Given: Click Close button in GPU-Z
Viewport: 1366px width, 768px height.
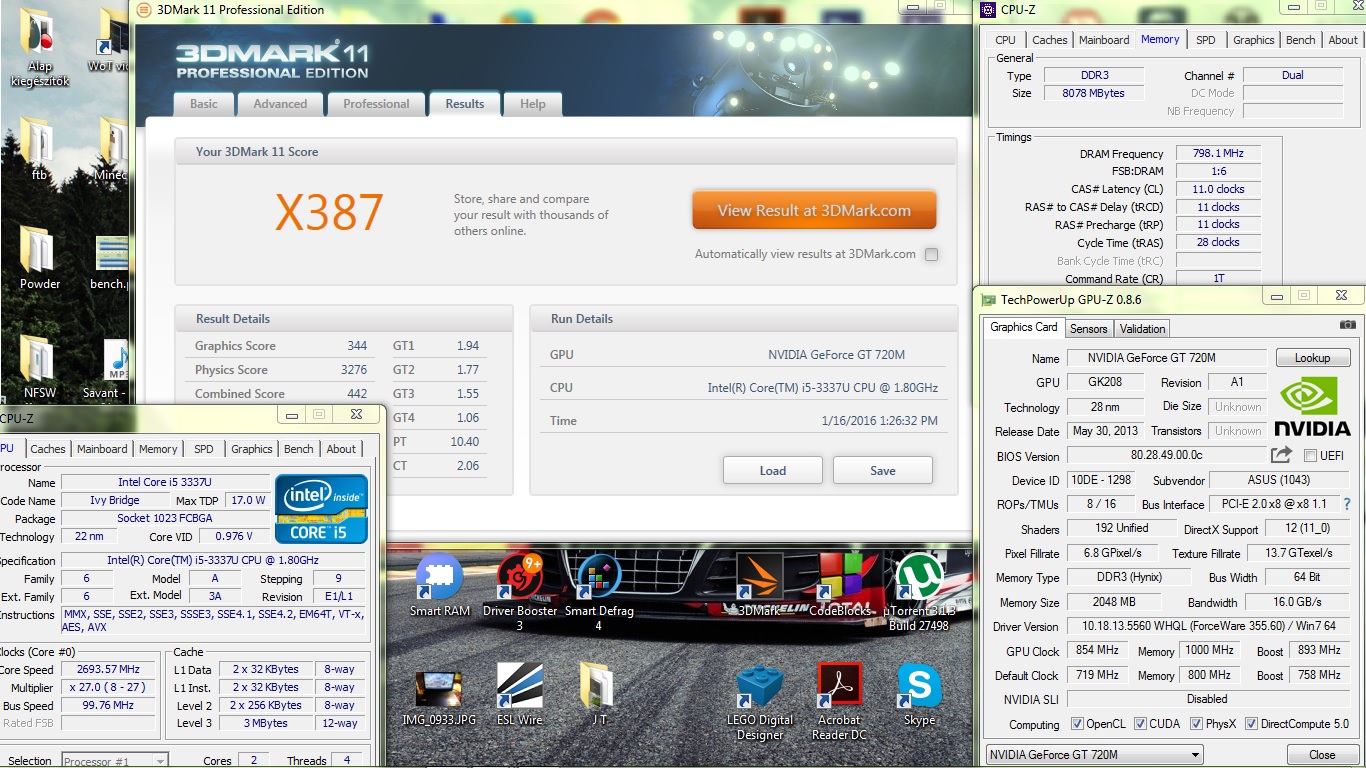Looking at the screenshot, I should click(x=1322, y=755).
